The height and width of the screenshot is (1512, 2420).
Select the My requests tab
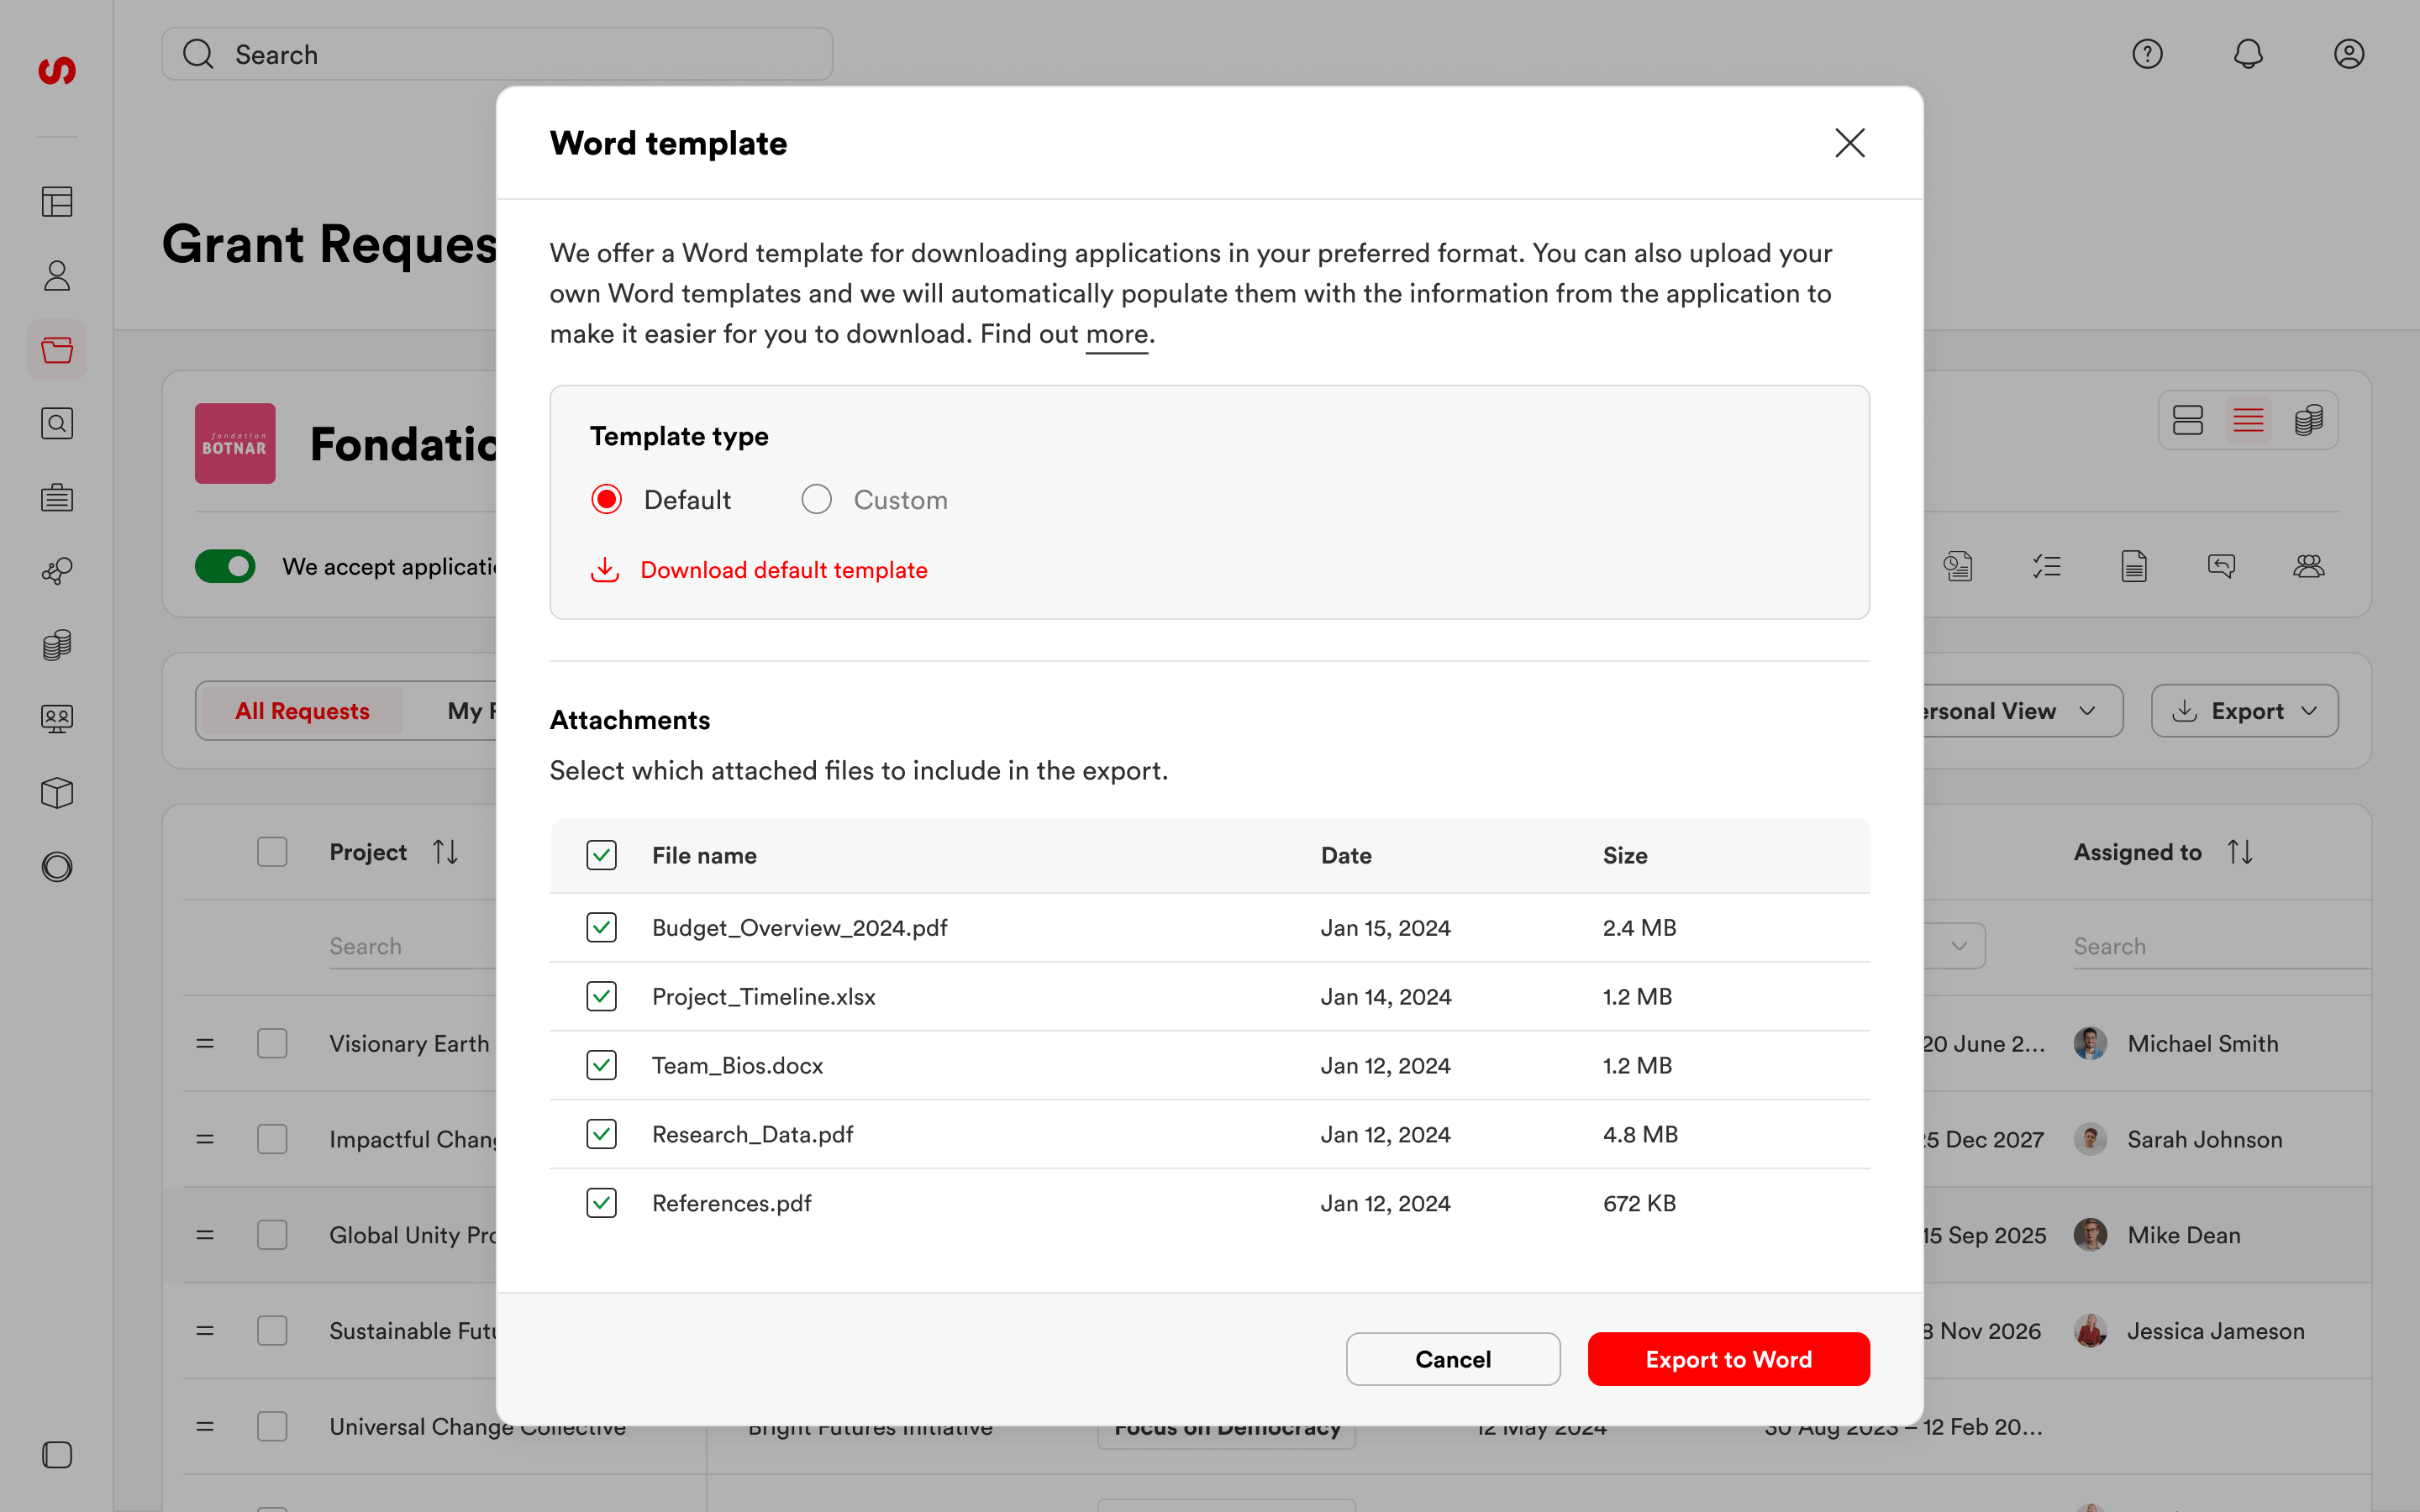tap(472, 711)
